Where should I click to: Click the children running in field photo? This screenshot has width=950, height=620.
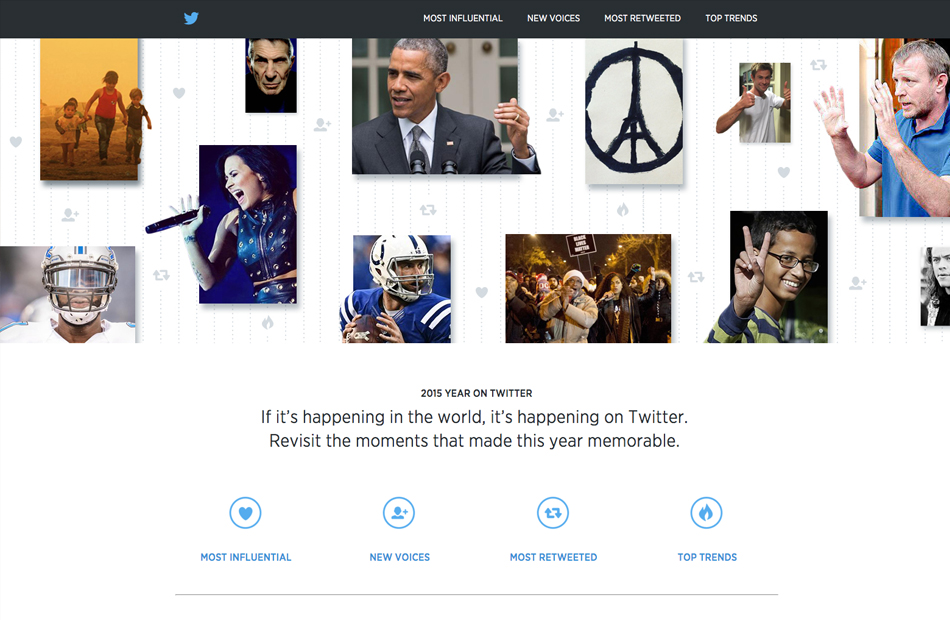[x=89, y=109]
